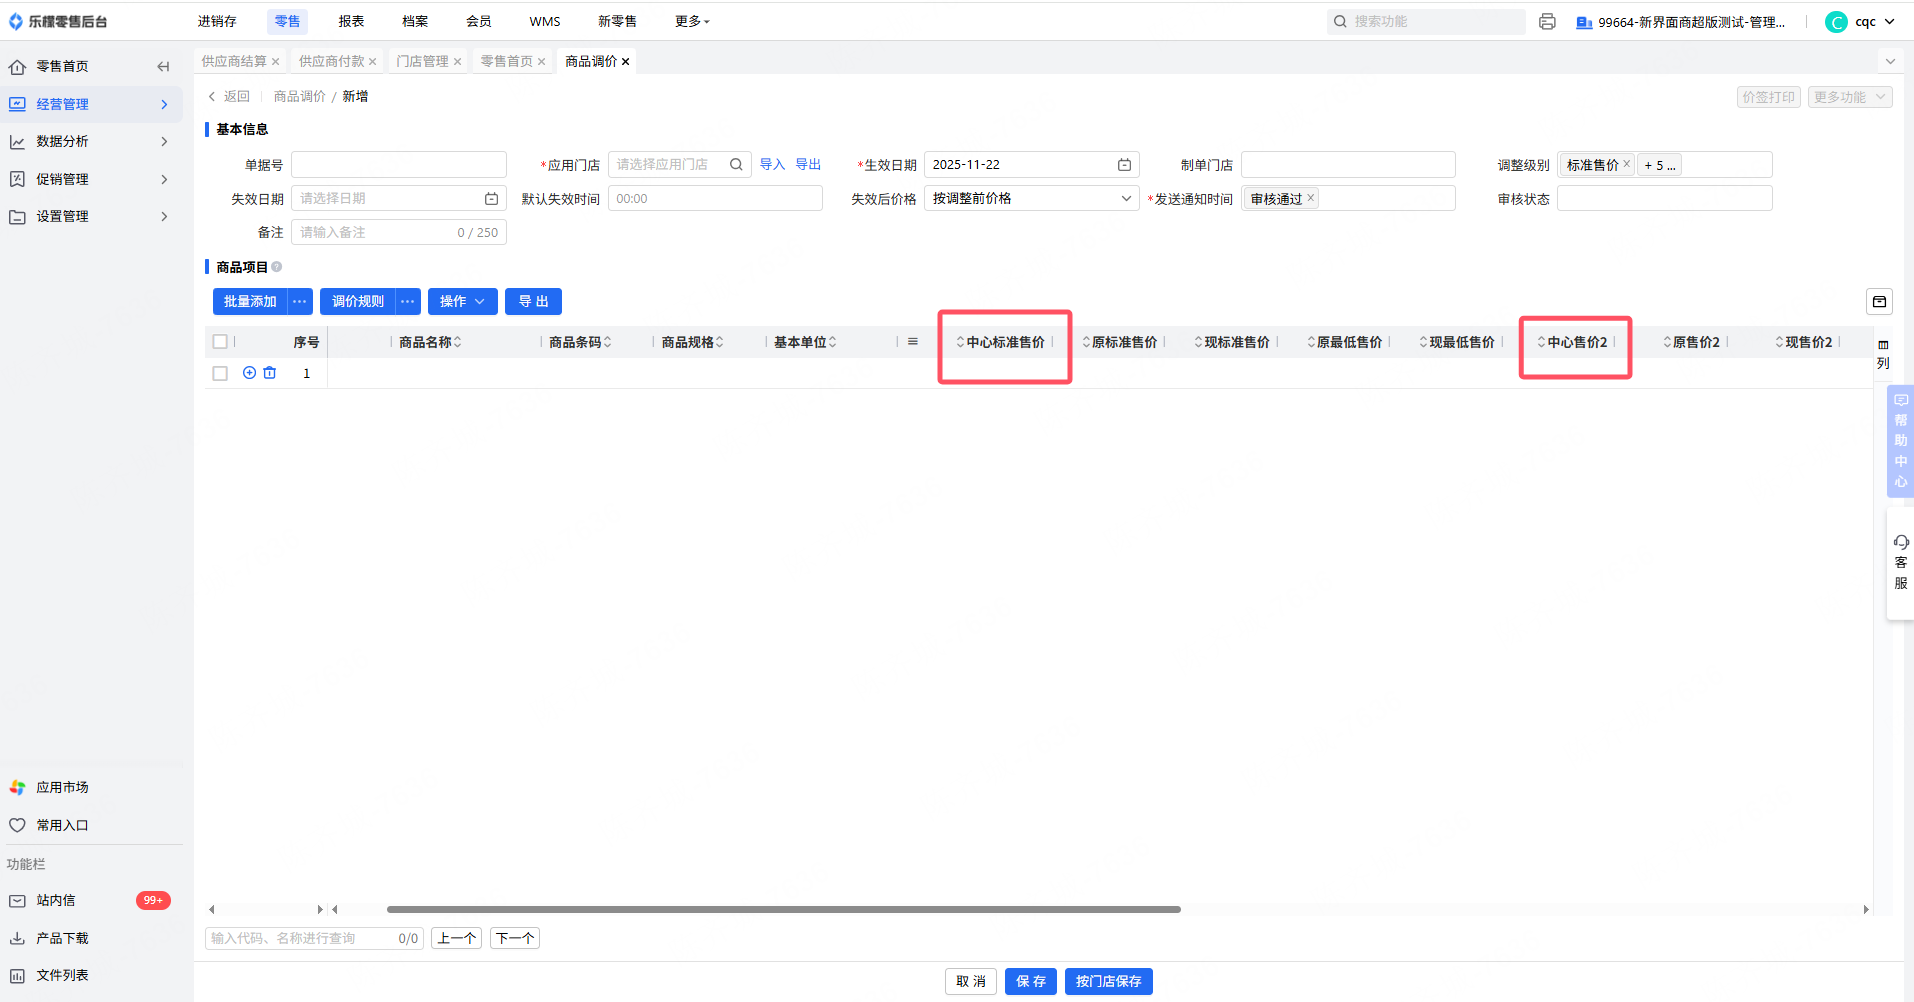The width and height of the screenshot is (1914, 1002).
Task: Open calendar icon for 生效日期
Action: click(x=1124, y=165)
